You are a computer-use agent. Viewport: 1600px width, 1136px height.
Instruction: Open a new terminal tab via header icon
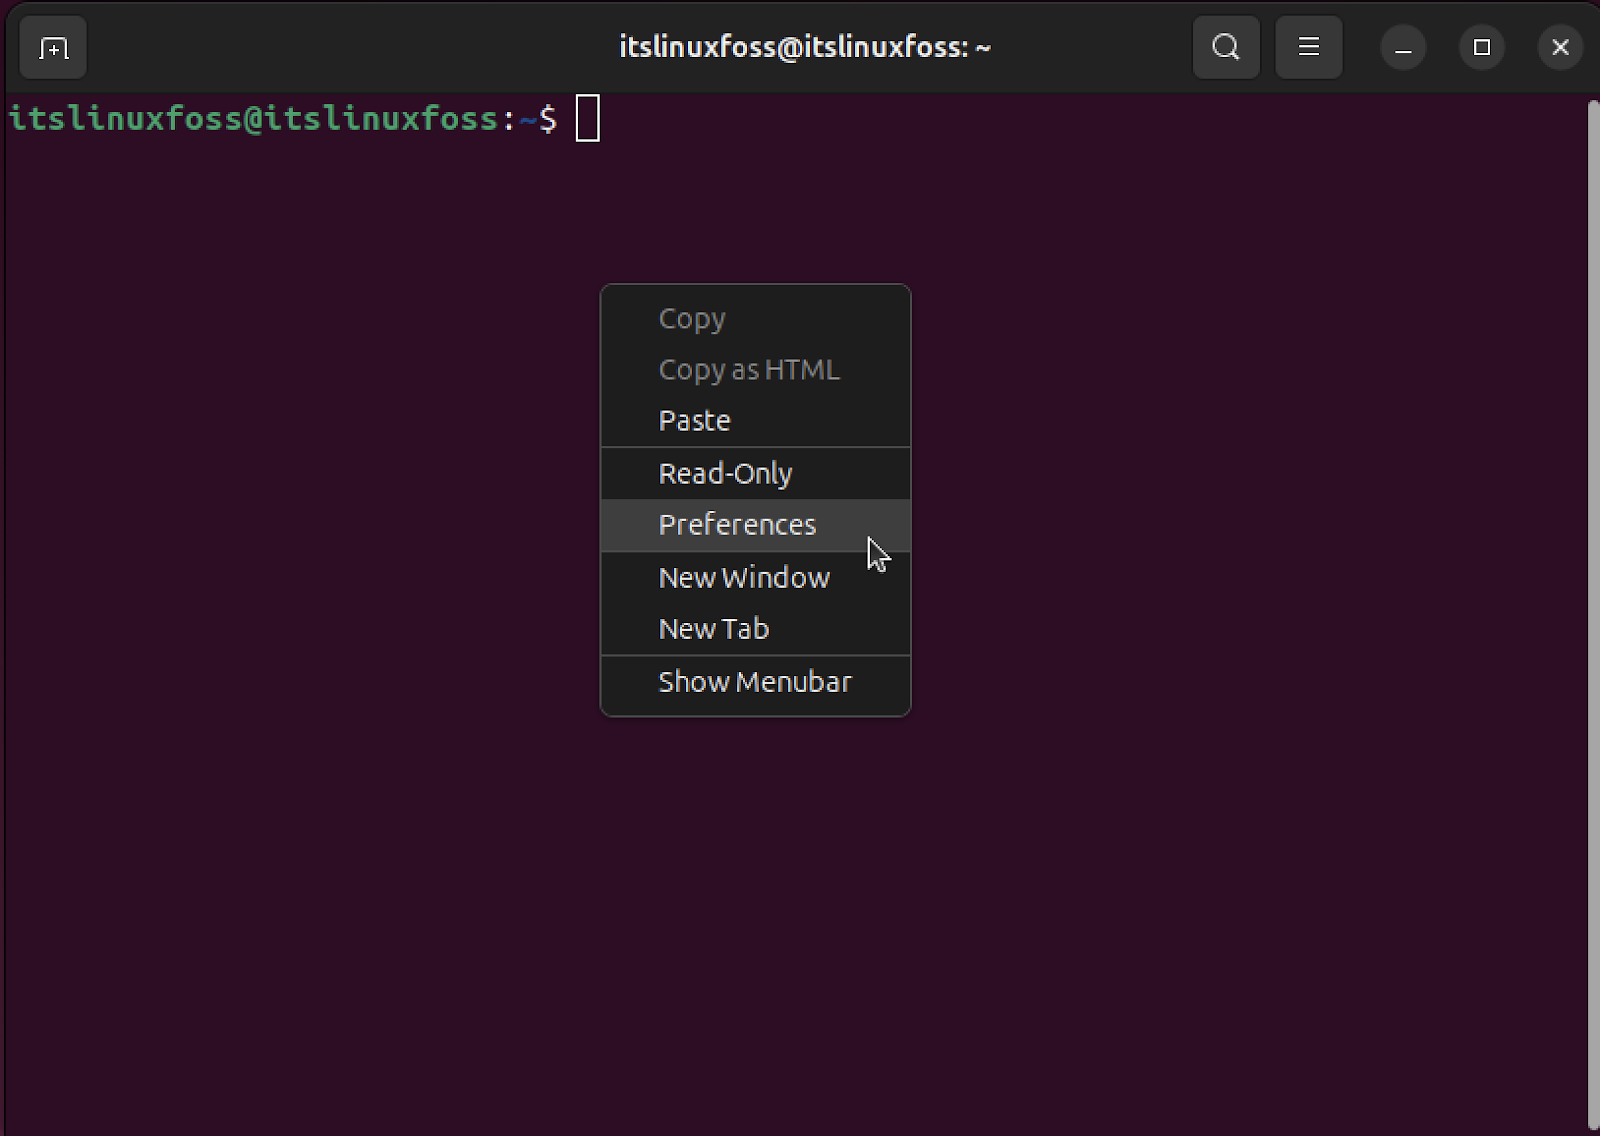pyautogui.click(x=52, y=46)
